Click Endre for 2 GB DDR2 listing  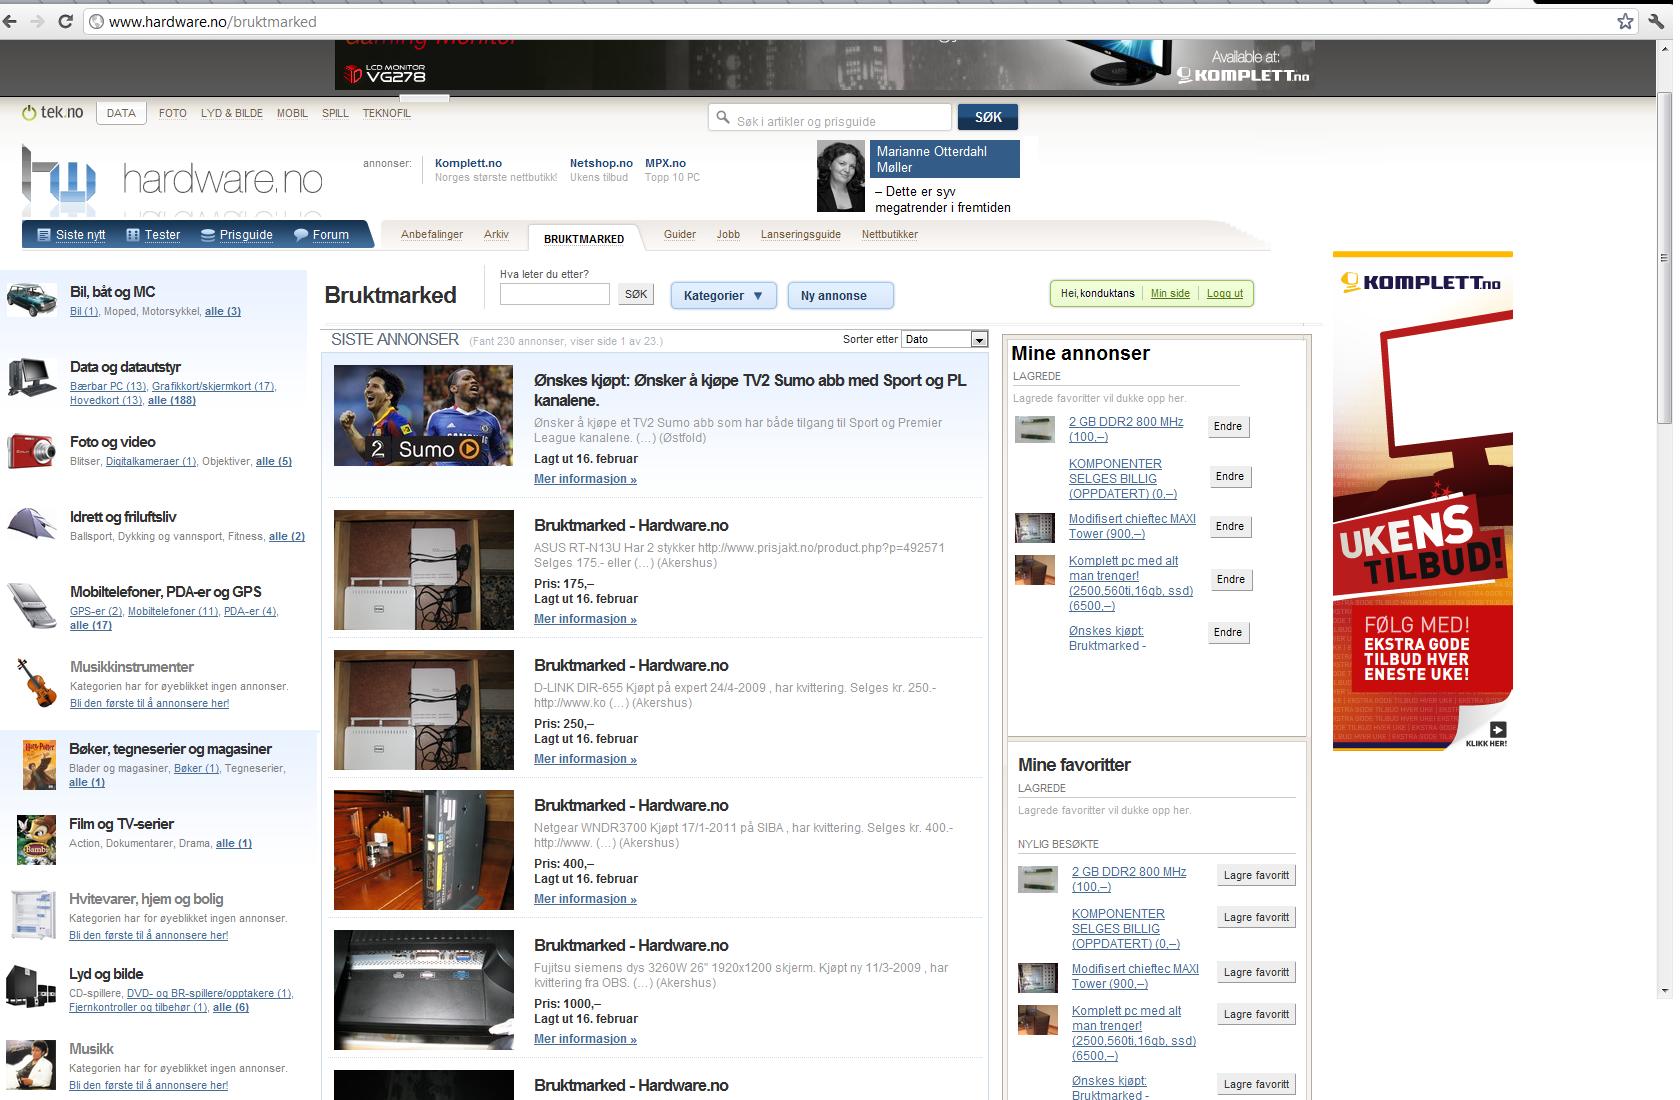pos(1228,427)
